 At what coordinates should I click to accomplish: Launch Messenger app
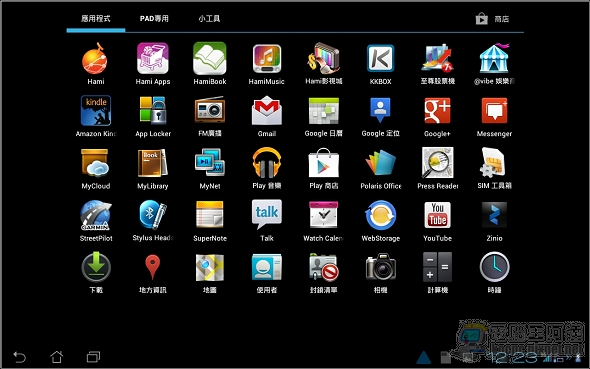click(494, 116)
